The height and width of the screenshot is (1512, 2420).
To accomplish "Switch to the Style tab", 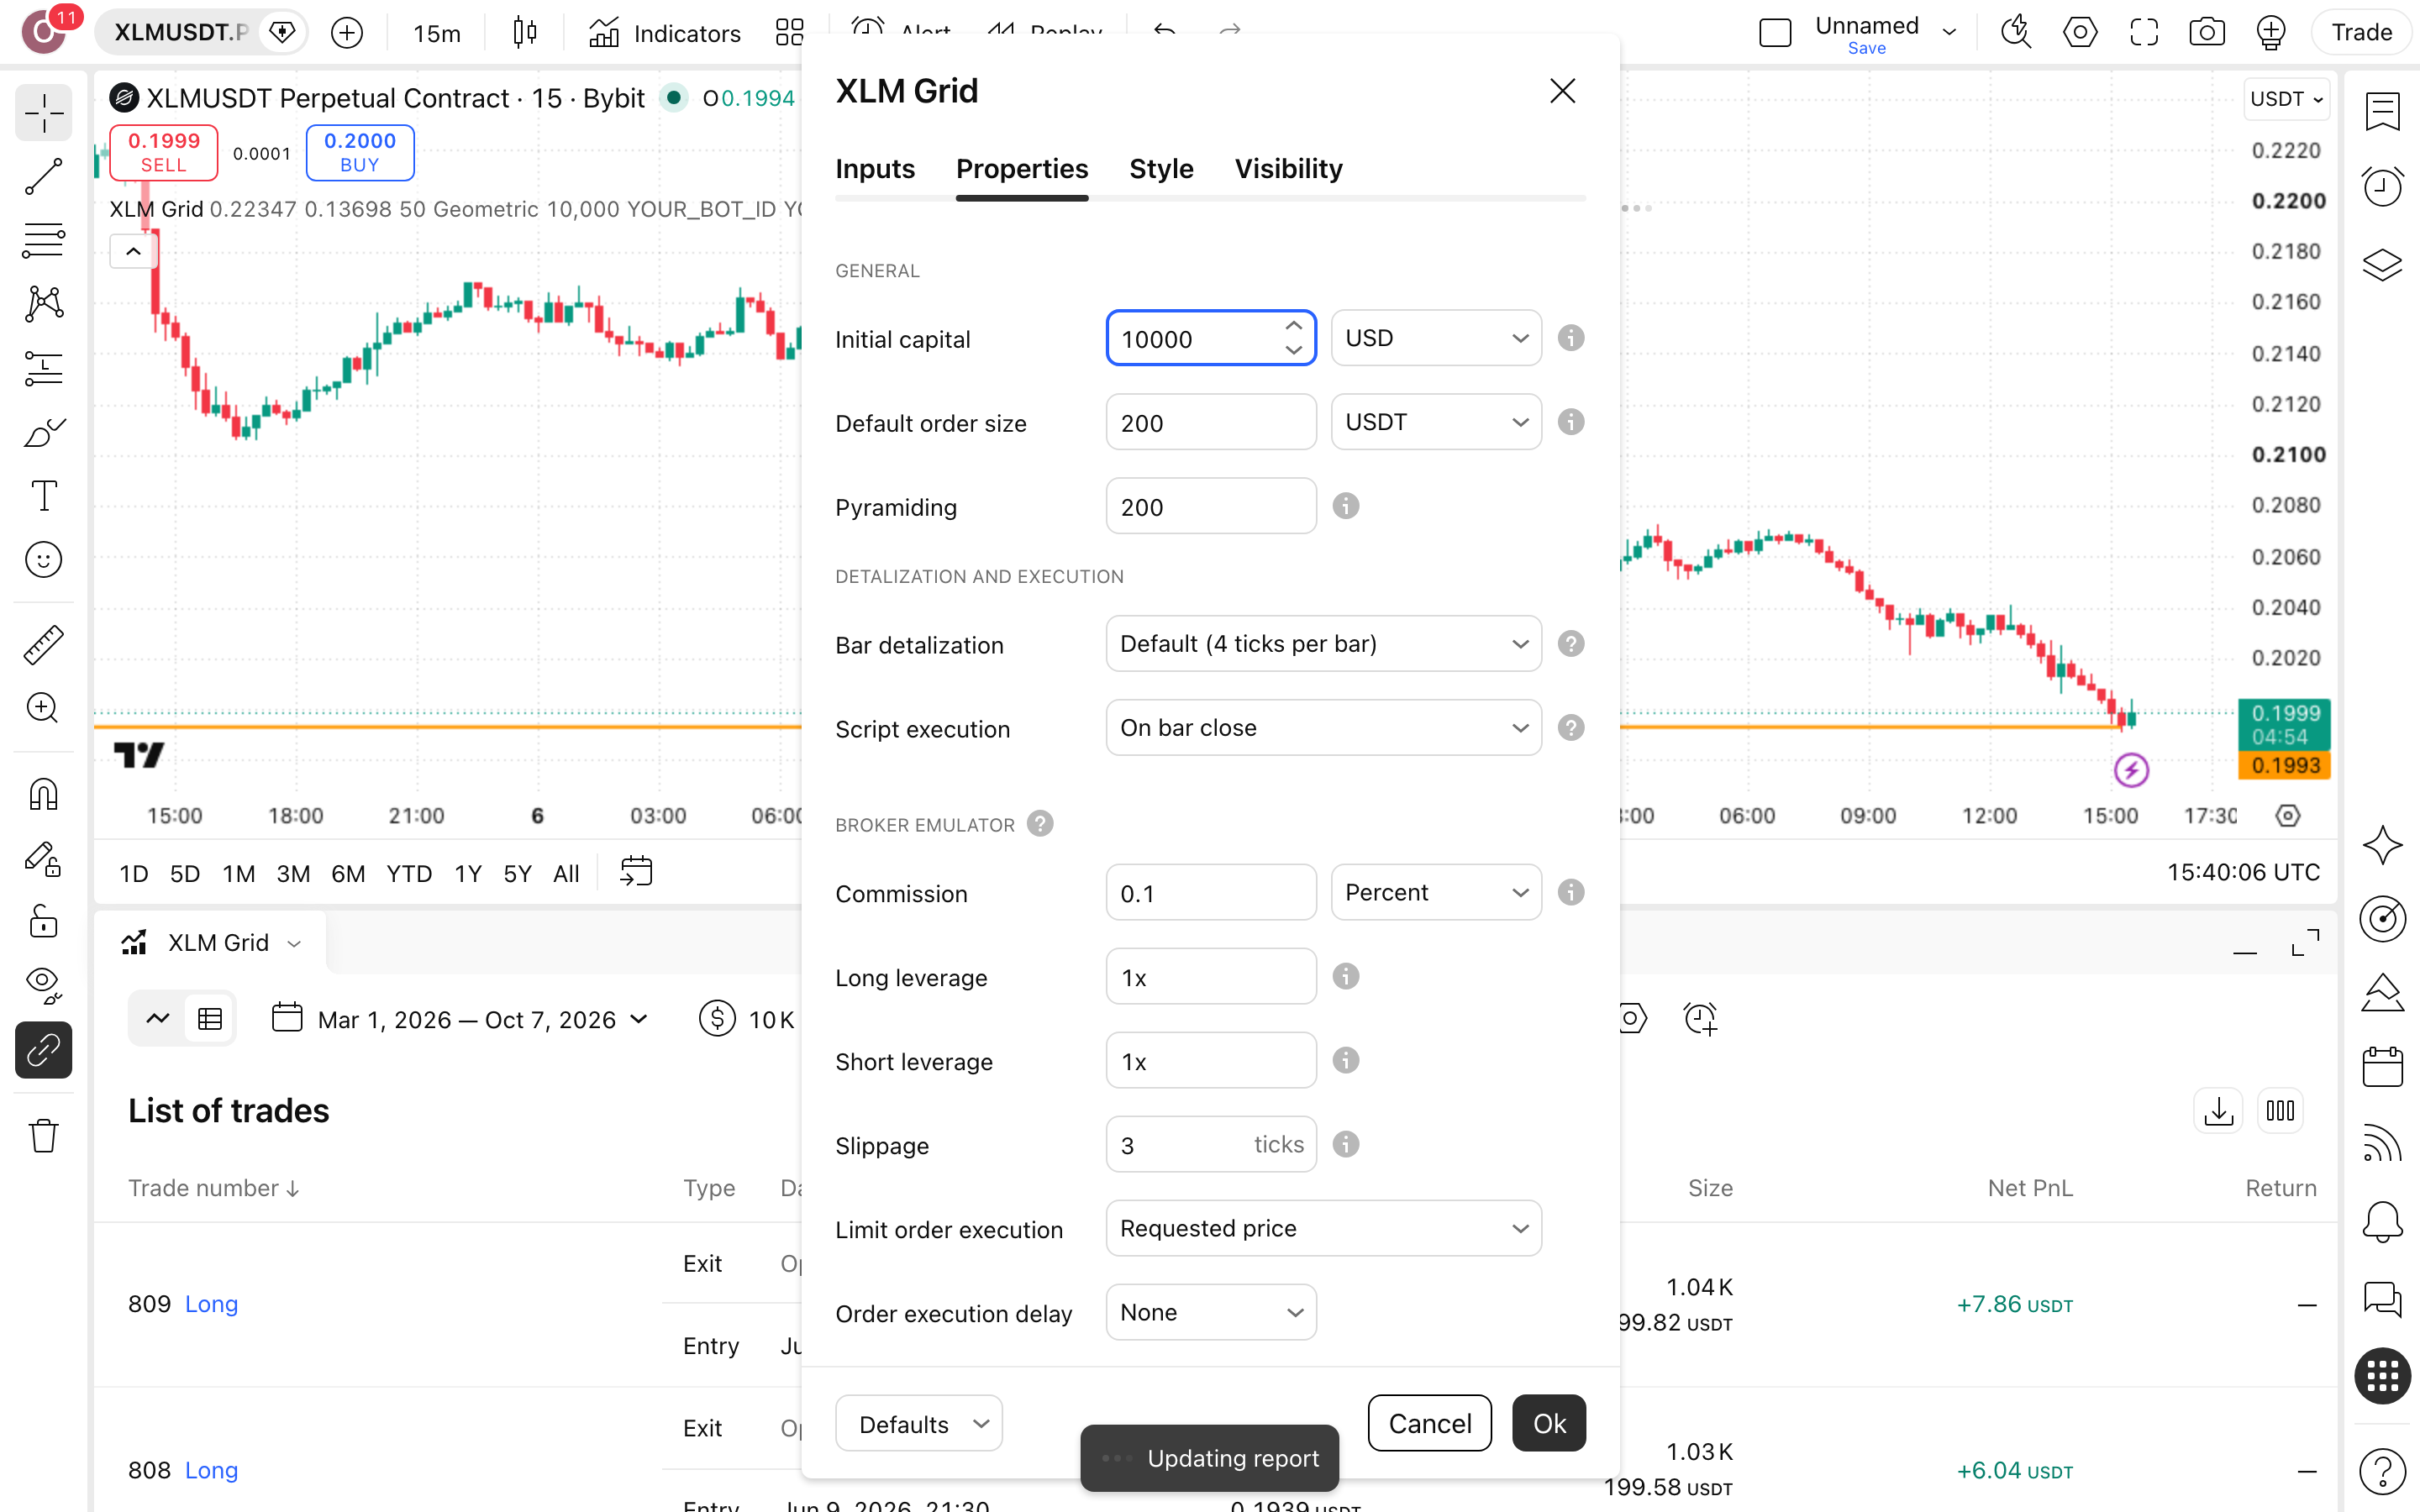I will [x=1161, y=168].
